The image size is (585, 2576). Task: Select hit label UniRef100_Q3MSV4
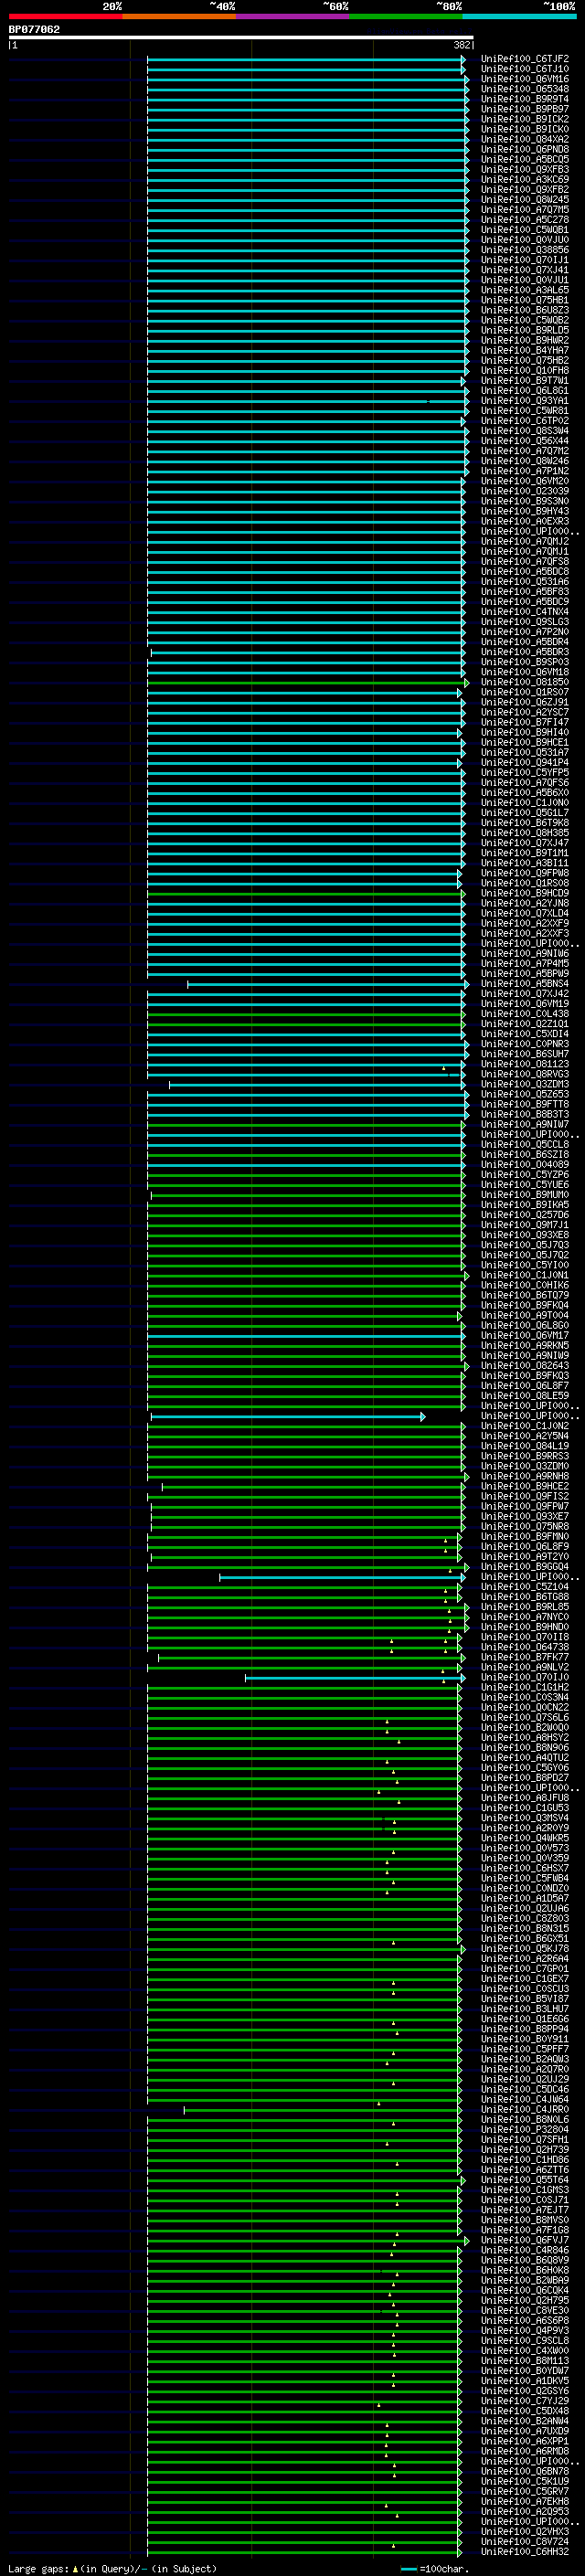point(525,1818)
